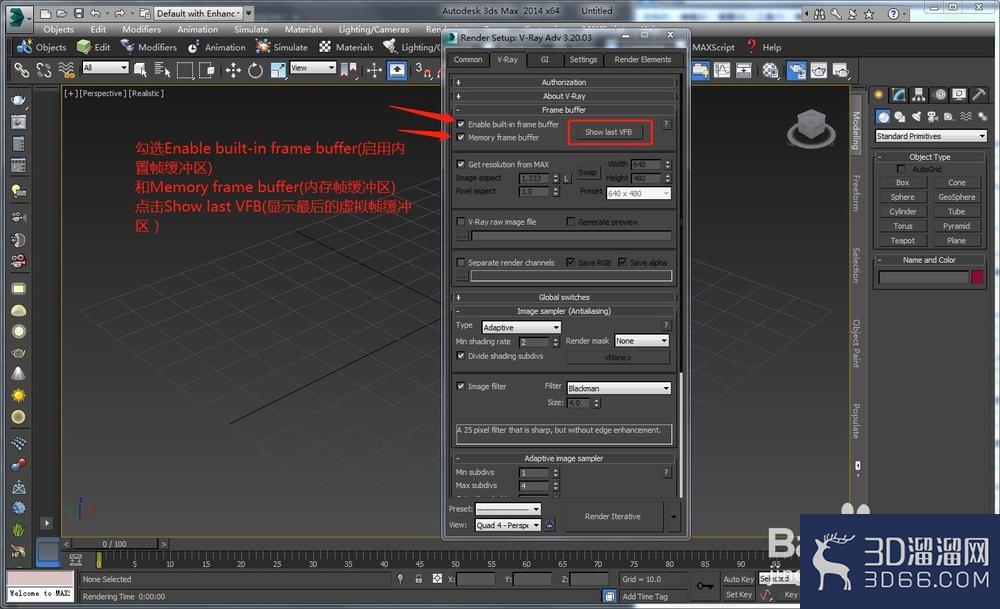Open the Animation menu

click(x=198, y=29)
